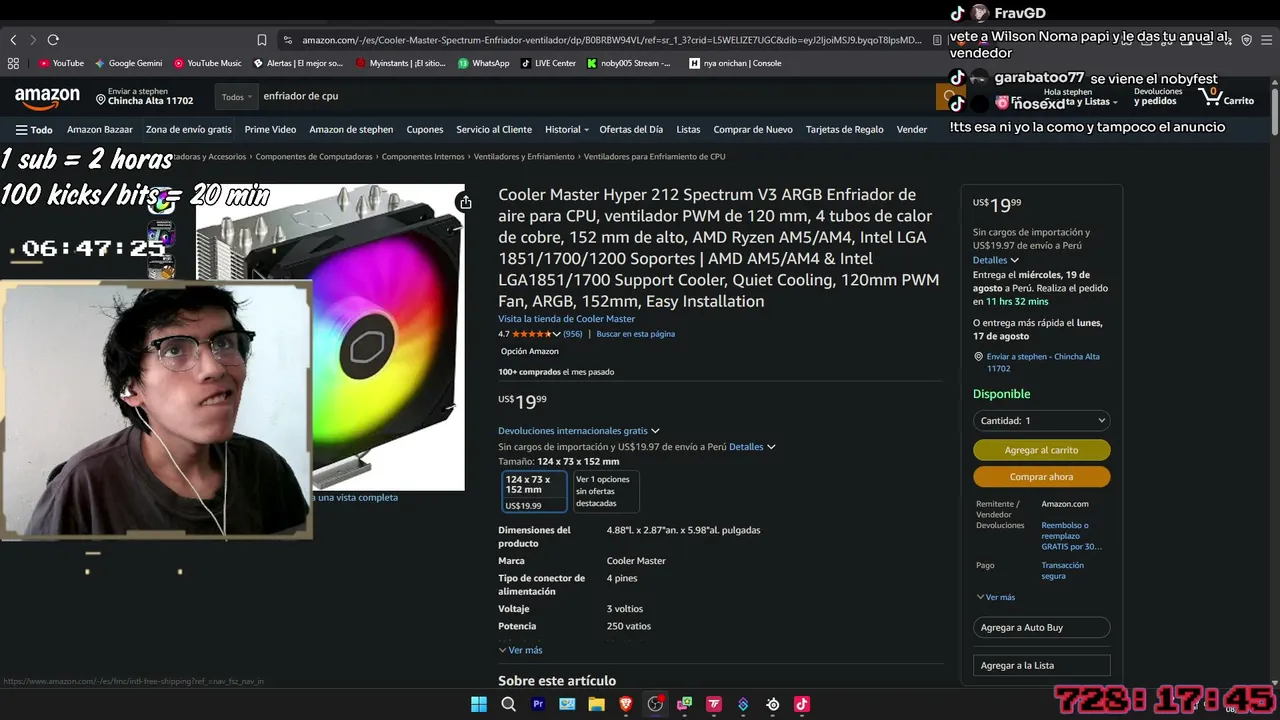Bookmark this page with the bookmark icon
Viewport: 1280px width, 720px height.
point(262,40)
